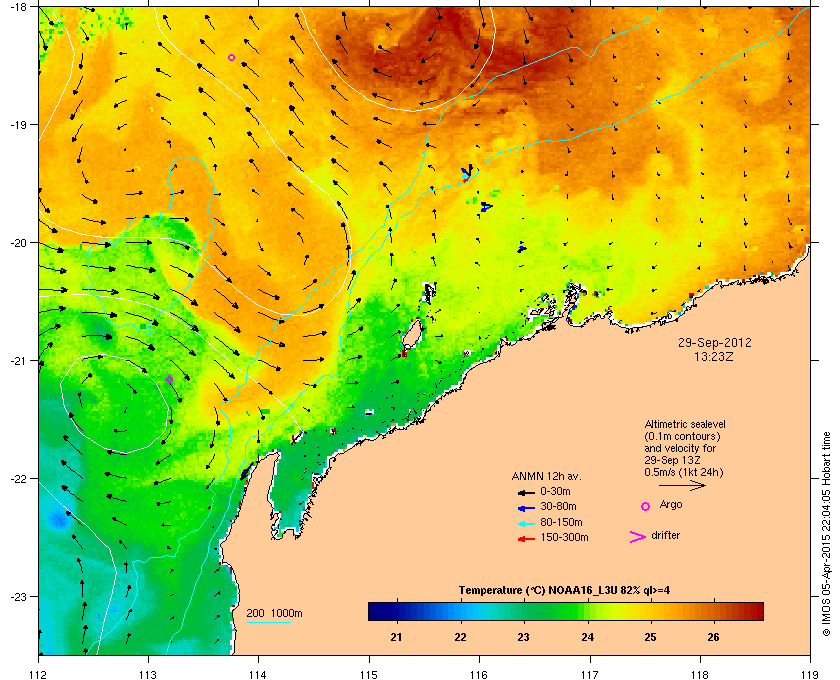Click the red 150-300m arrow legend symbol
The width and height of the screenshot is (840, 680).
point(527,539)
